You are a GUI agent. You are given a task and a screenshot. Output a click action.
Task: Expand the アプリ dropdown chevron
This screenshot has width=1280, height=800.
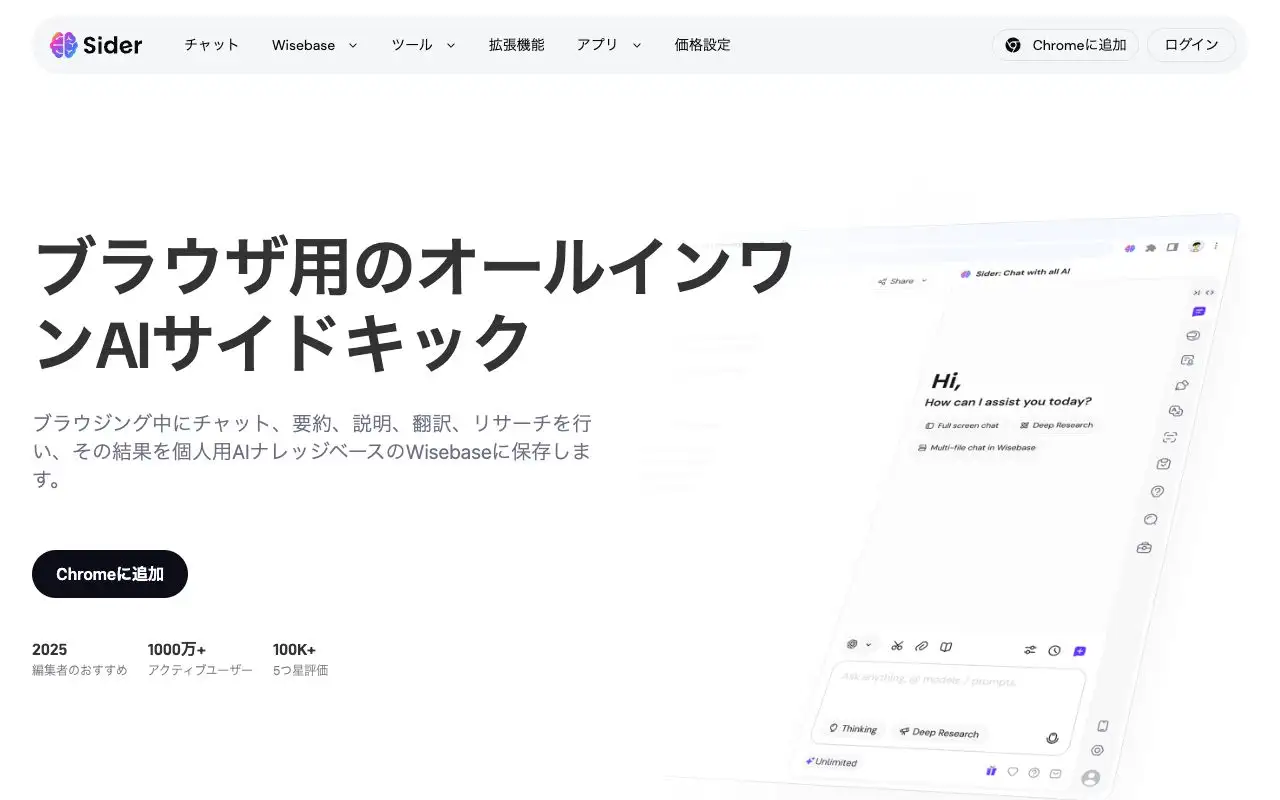(x=637, y=45)
